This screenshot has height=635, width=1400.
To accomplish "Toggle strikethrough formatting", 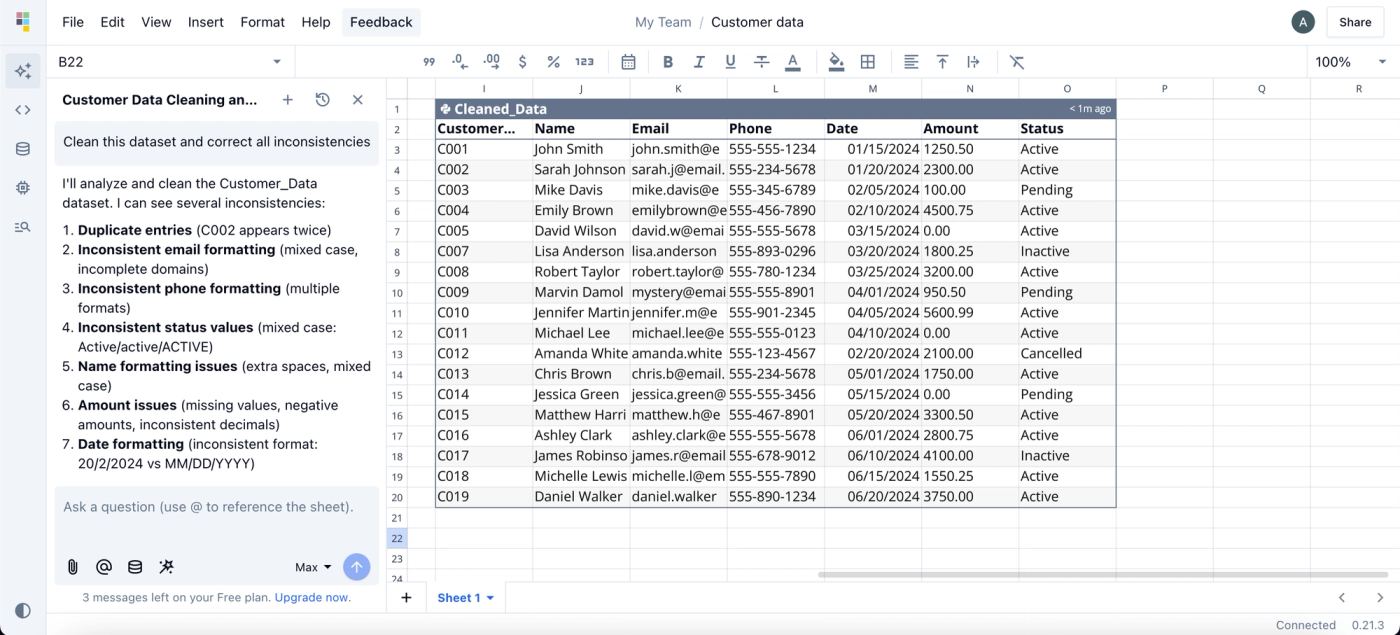I will point(761,62).
